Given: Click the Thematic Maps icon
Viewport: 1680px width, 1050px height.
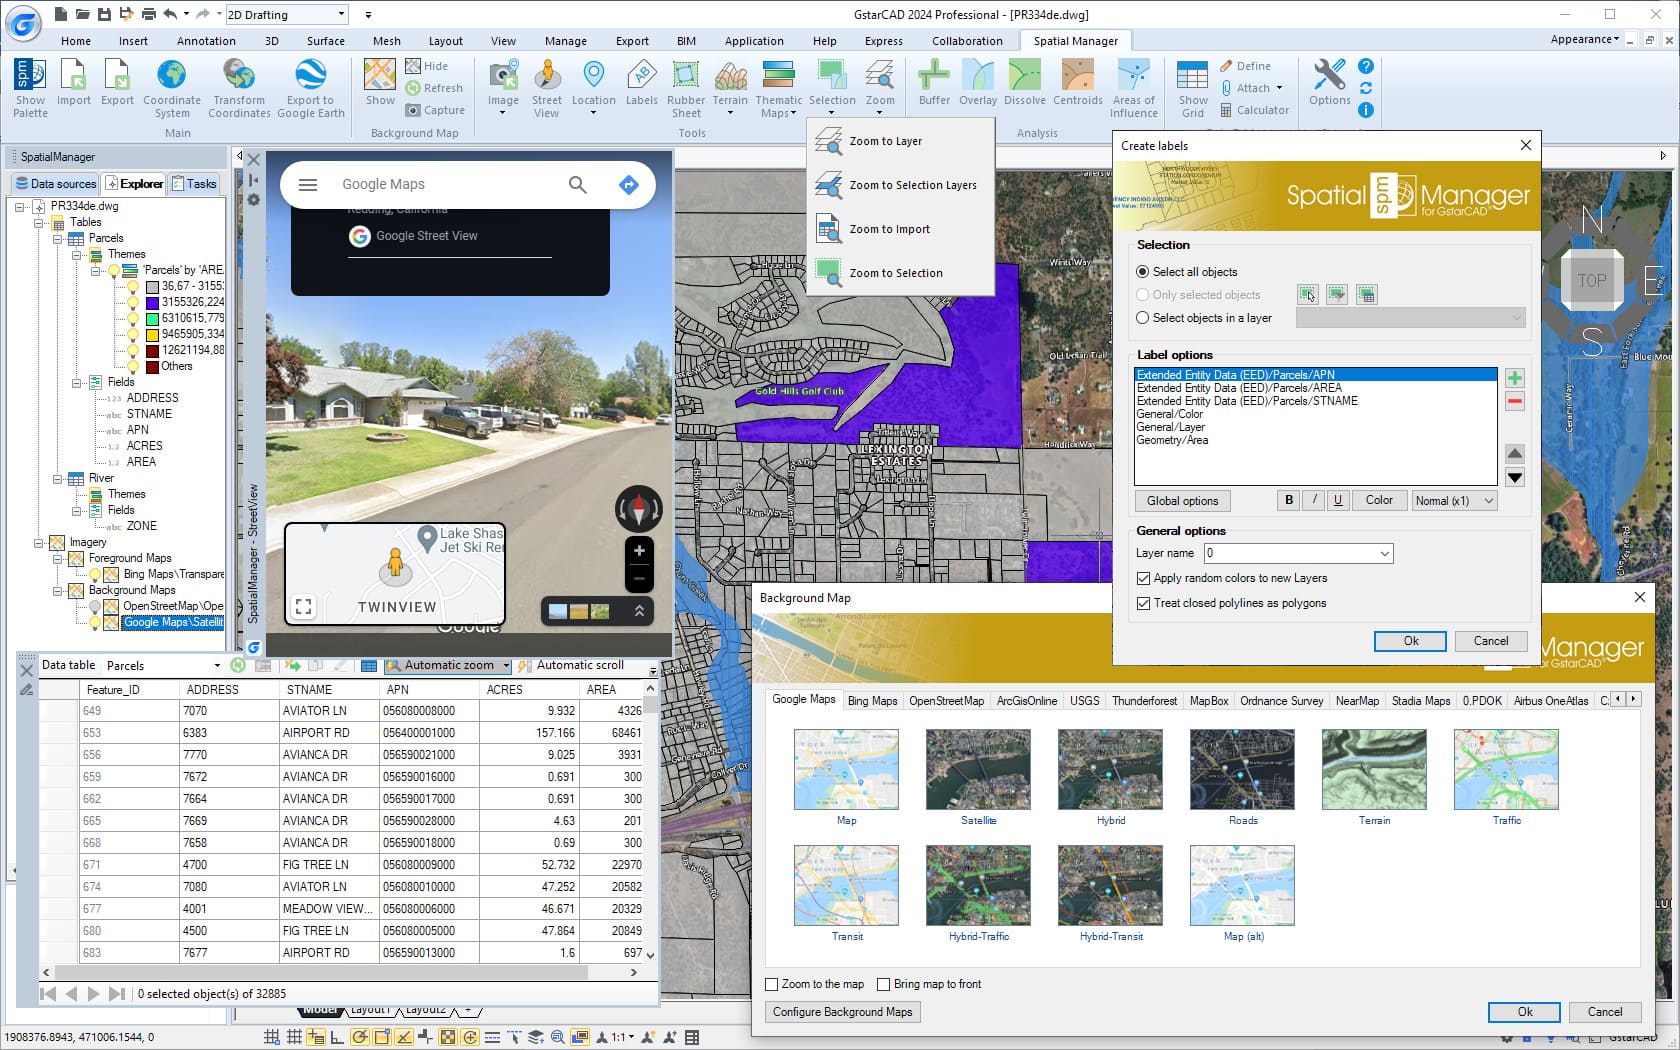Looking at the screenshot, I should pos(778,88).
